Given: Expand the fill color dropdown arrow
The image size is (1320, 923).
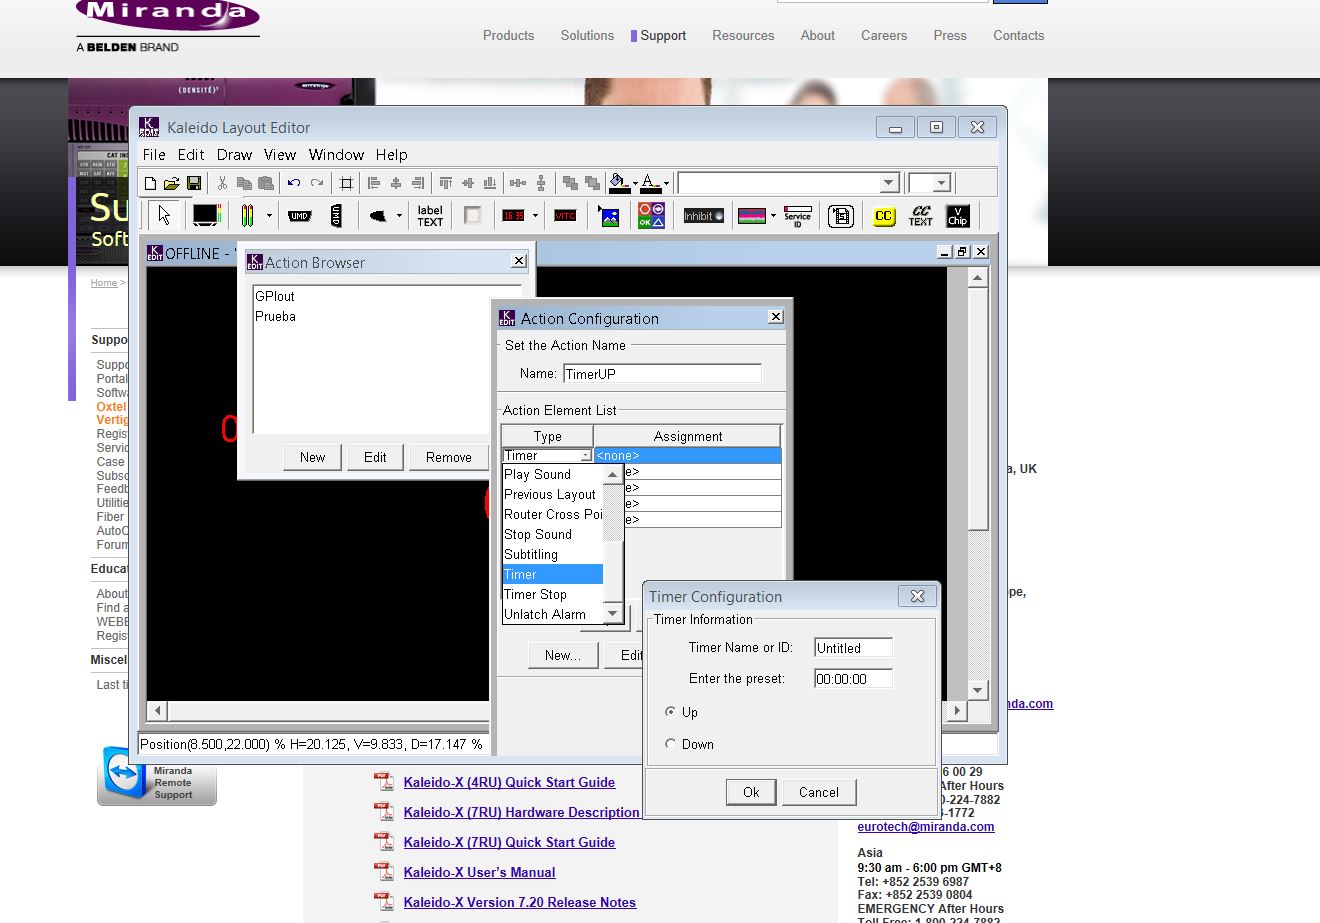Looking at the screenshot, I should (633, 184).
